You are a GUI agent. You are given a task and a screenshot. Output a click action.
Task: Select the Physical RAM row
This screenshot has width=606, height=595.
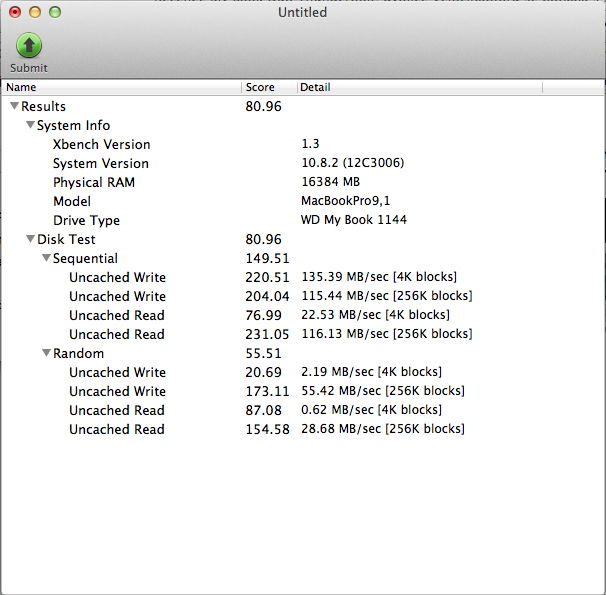pyautogui.click(x=303, y=182)
